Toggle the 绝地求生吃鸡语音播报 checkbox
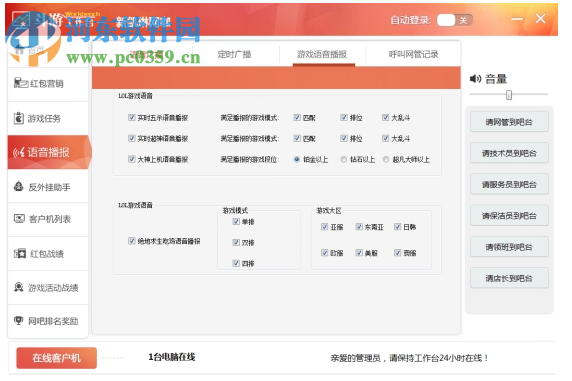The height and width of the screenshot is (381, 572). pyautogui.click(x=132, y=241)
